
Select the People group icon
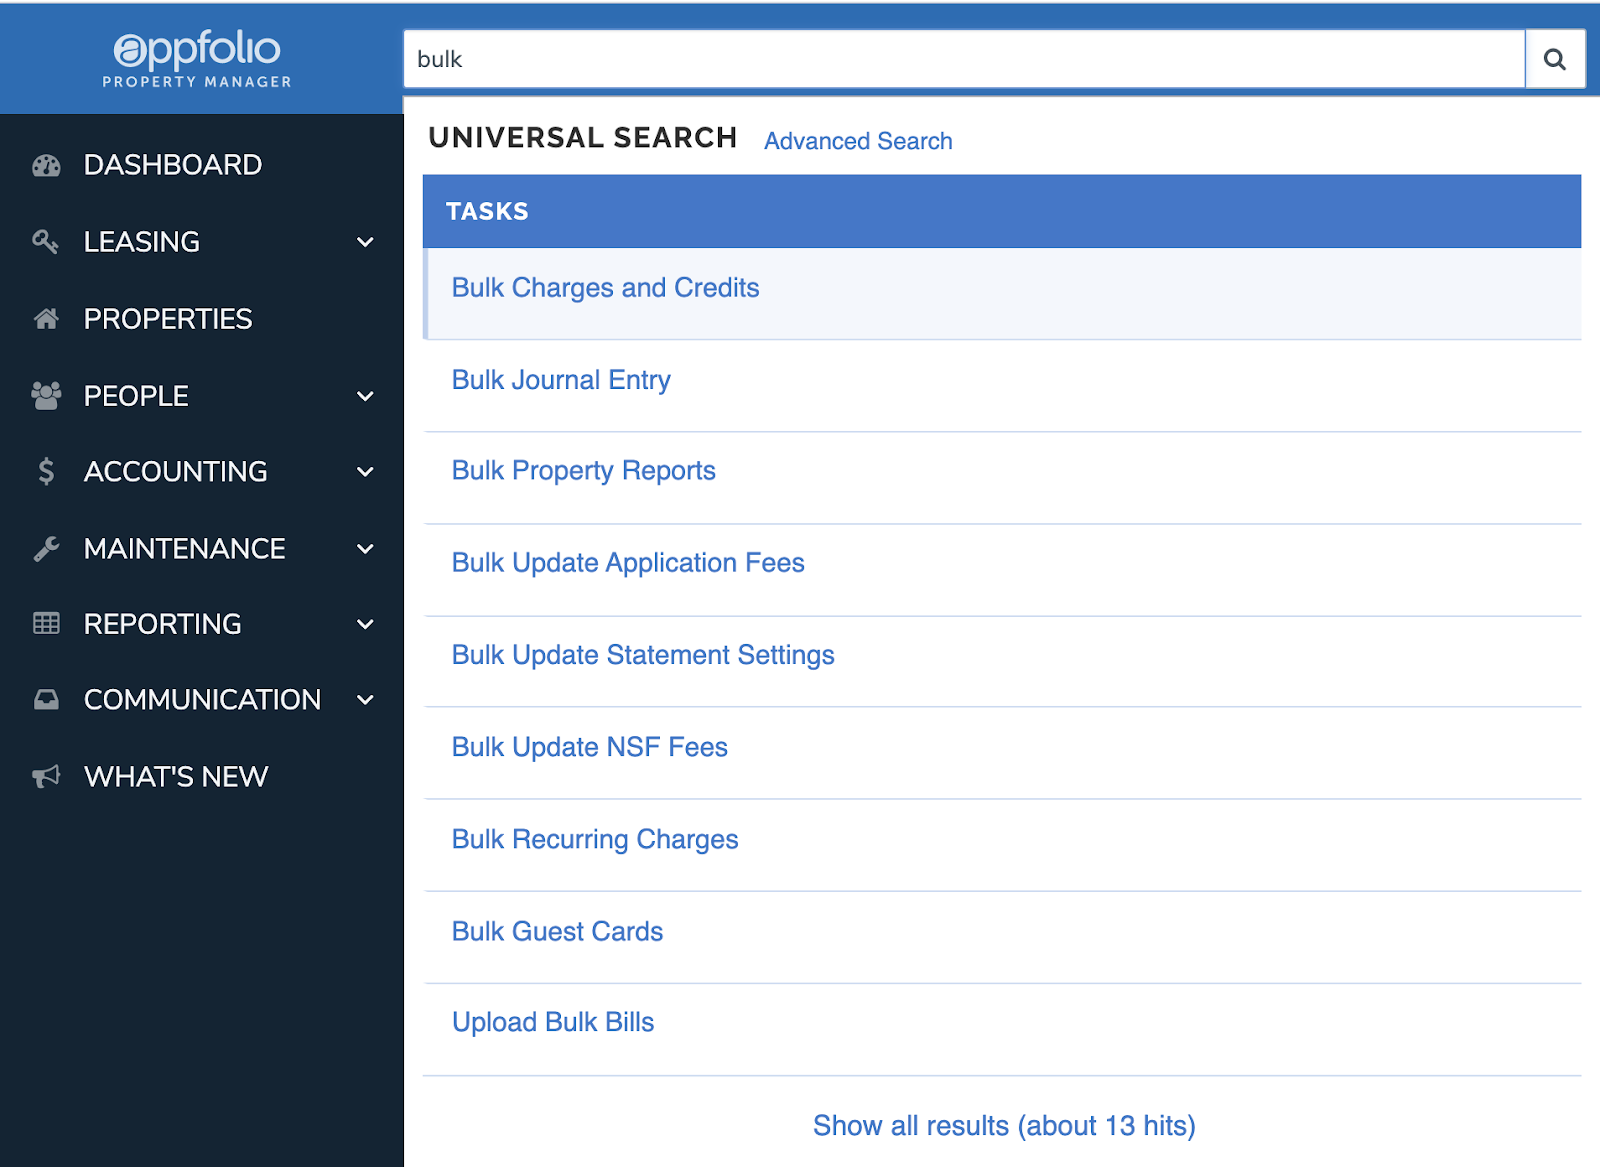[x=45, y=395]
